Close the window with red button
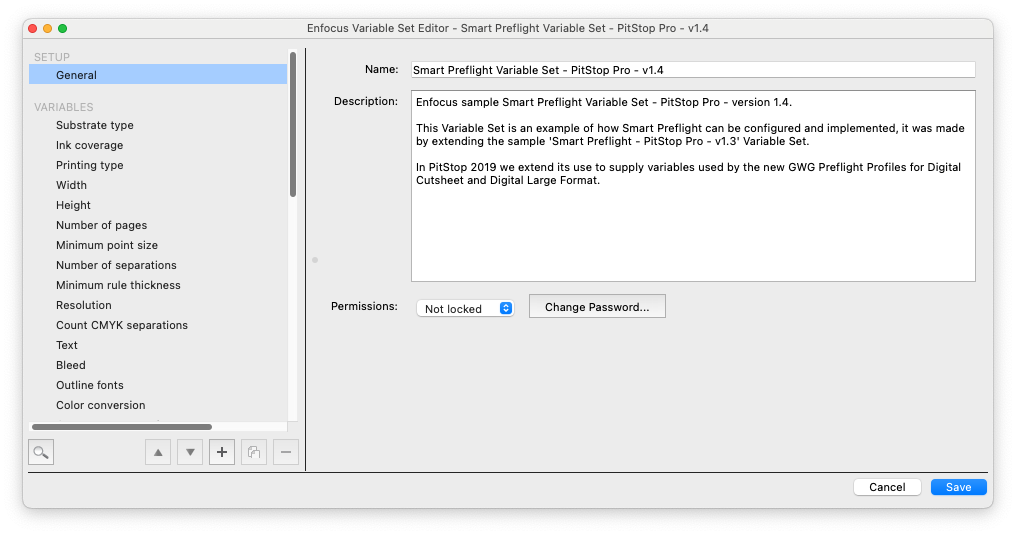The image size is (1016, 535). click(x=33, y=28)
